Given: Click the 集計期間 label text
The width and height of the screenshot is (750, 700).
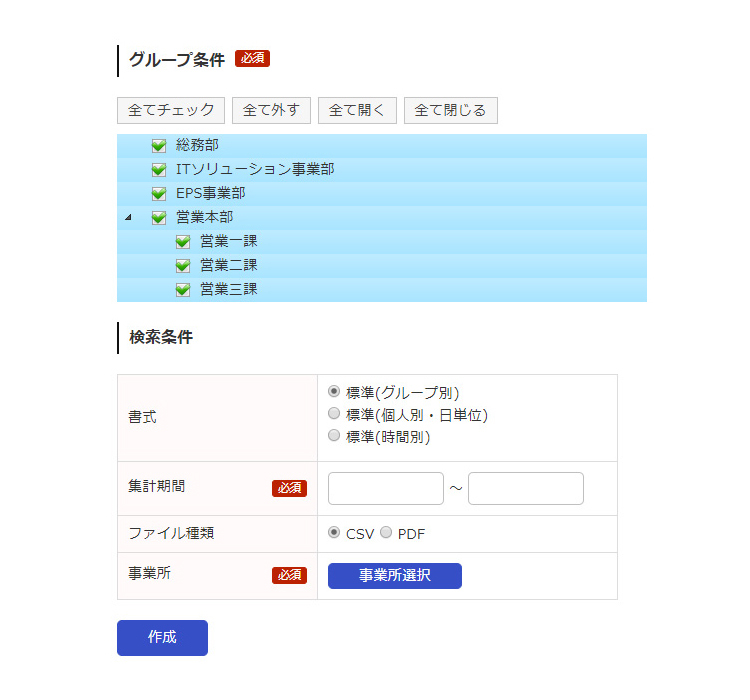Looking at the screenshot, I should pos(156,486).
